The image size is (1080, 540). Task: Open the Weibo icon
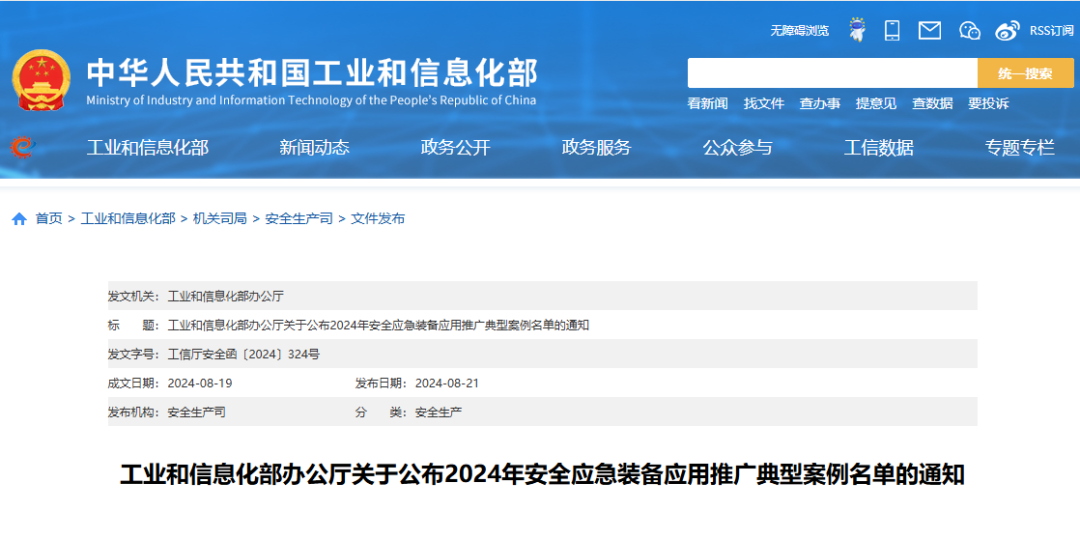point(1007,30)
